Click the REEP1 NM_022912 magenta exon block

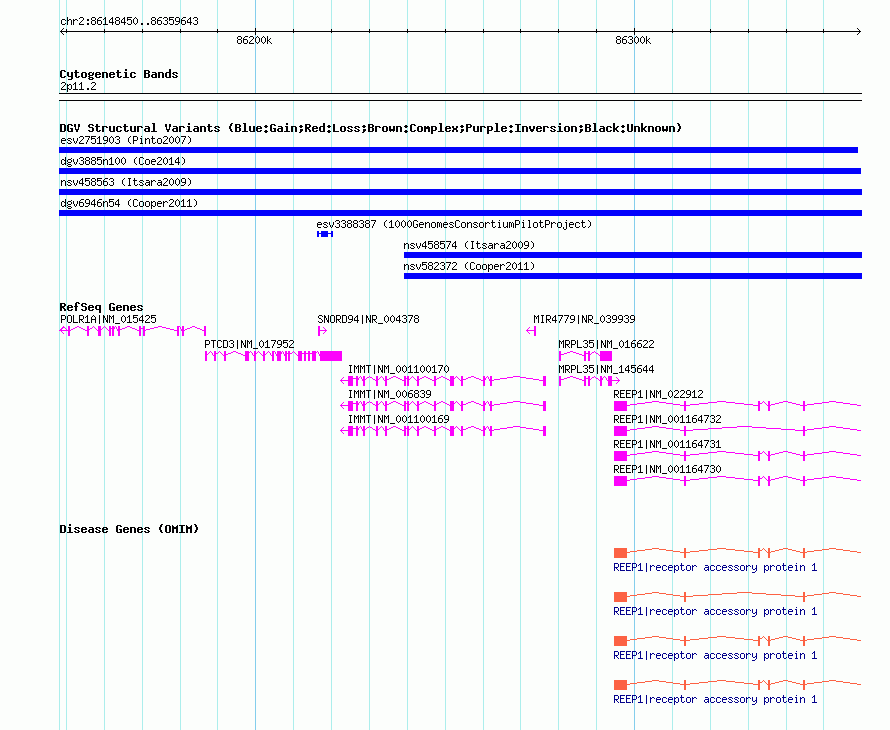pos(620,406)
